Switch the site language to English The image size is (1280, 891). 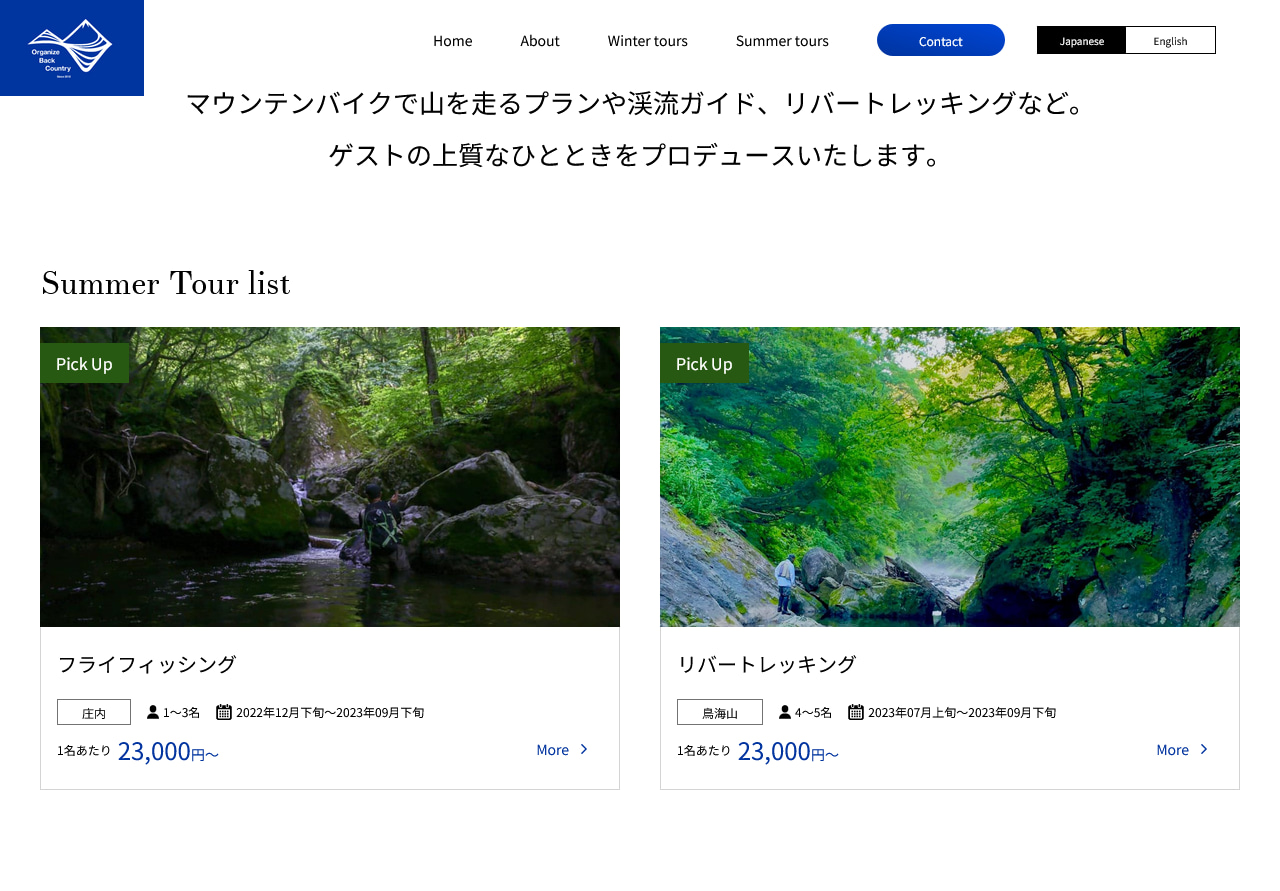click(x=1170, y=41)
